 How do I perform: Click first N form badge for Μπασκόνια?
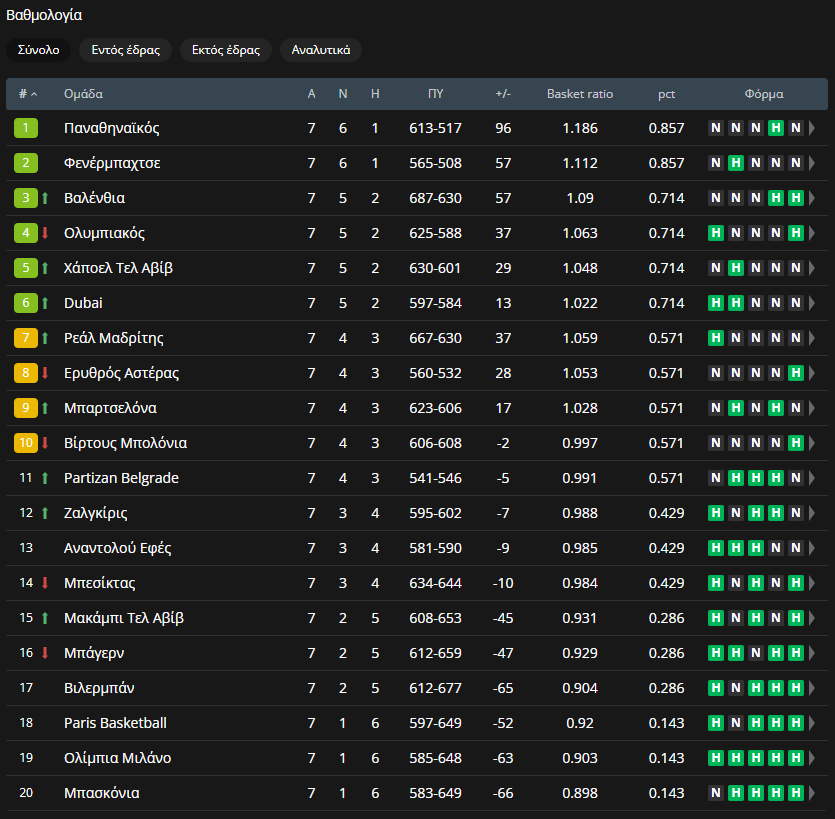click(x=716, y=792)
